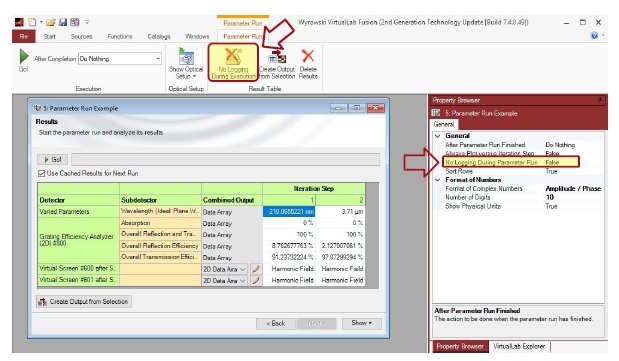Select the 210.0686221 nm wavelength cell
Screen dimensions: 619x361
point(289,212)
